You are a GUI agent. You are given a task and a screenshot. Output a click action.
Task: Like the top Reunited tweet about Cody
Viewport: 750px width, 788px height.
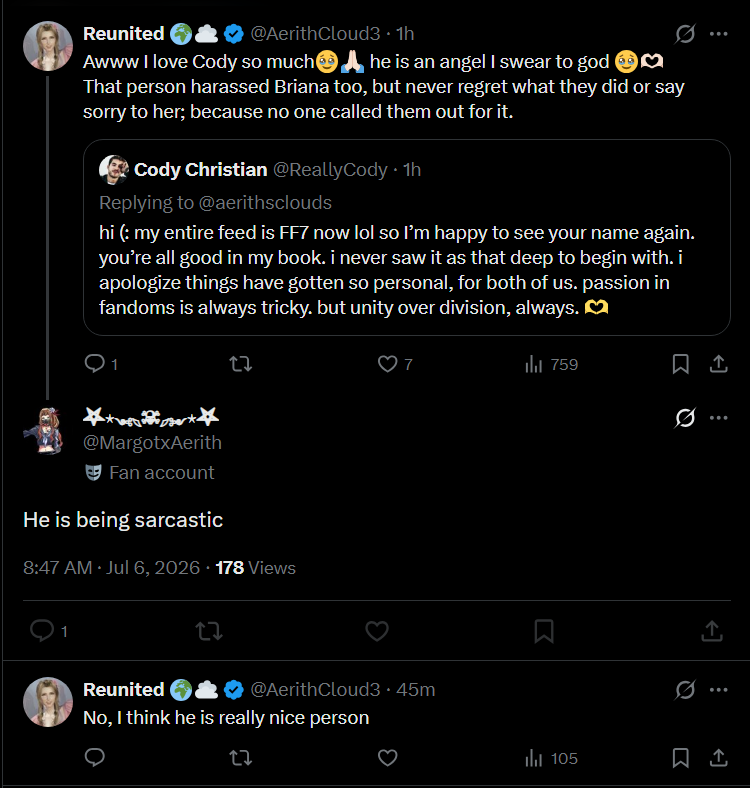point(387,364)
